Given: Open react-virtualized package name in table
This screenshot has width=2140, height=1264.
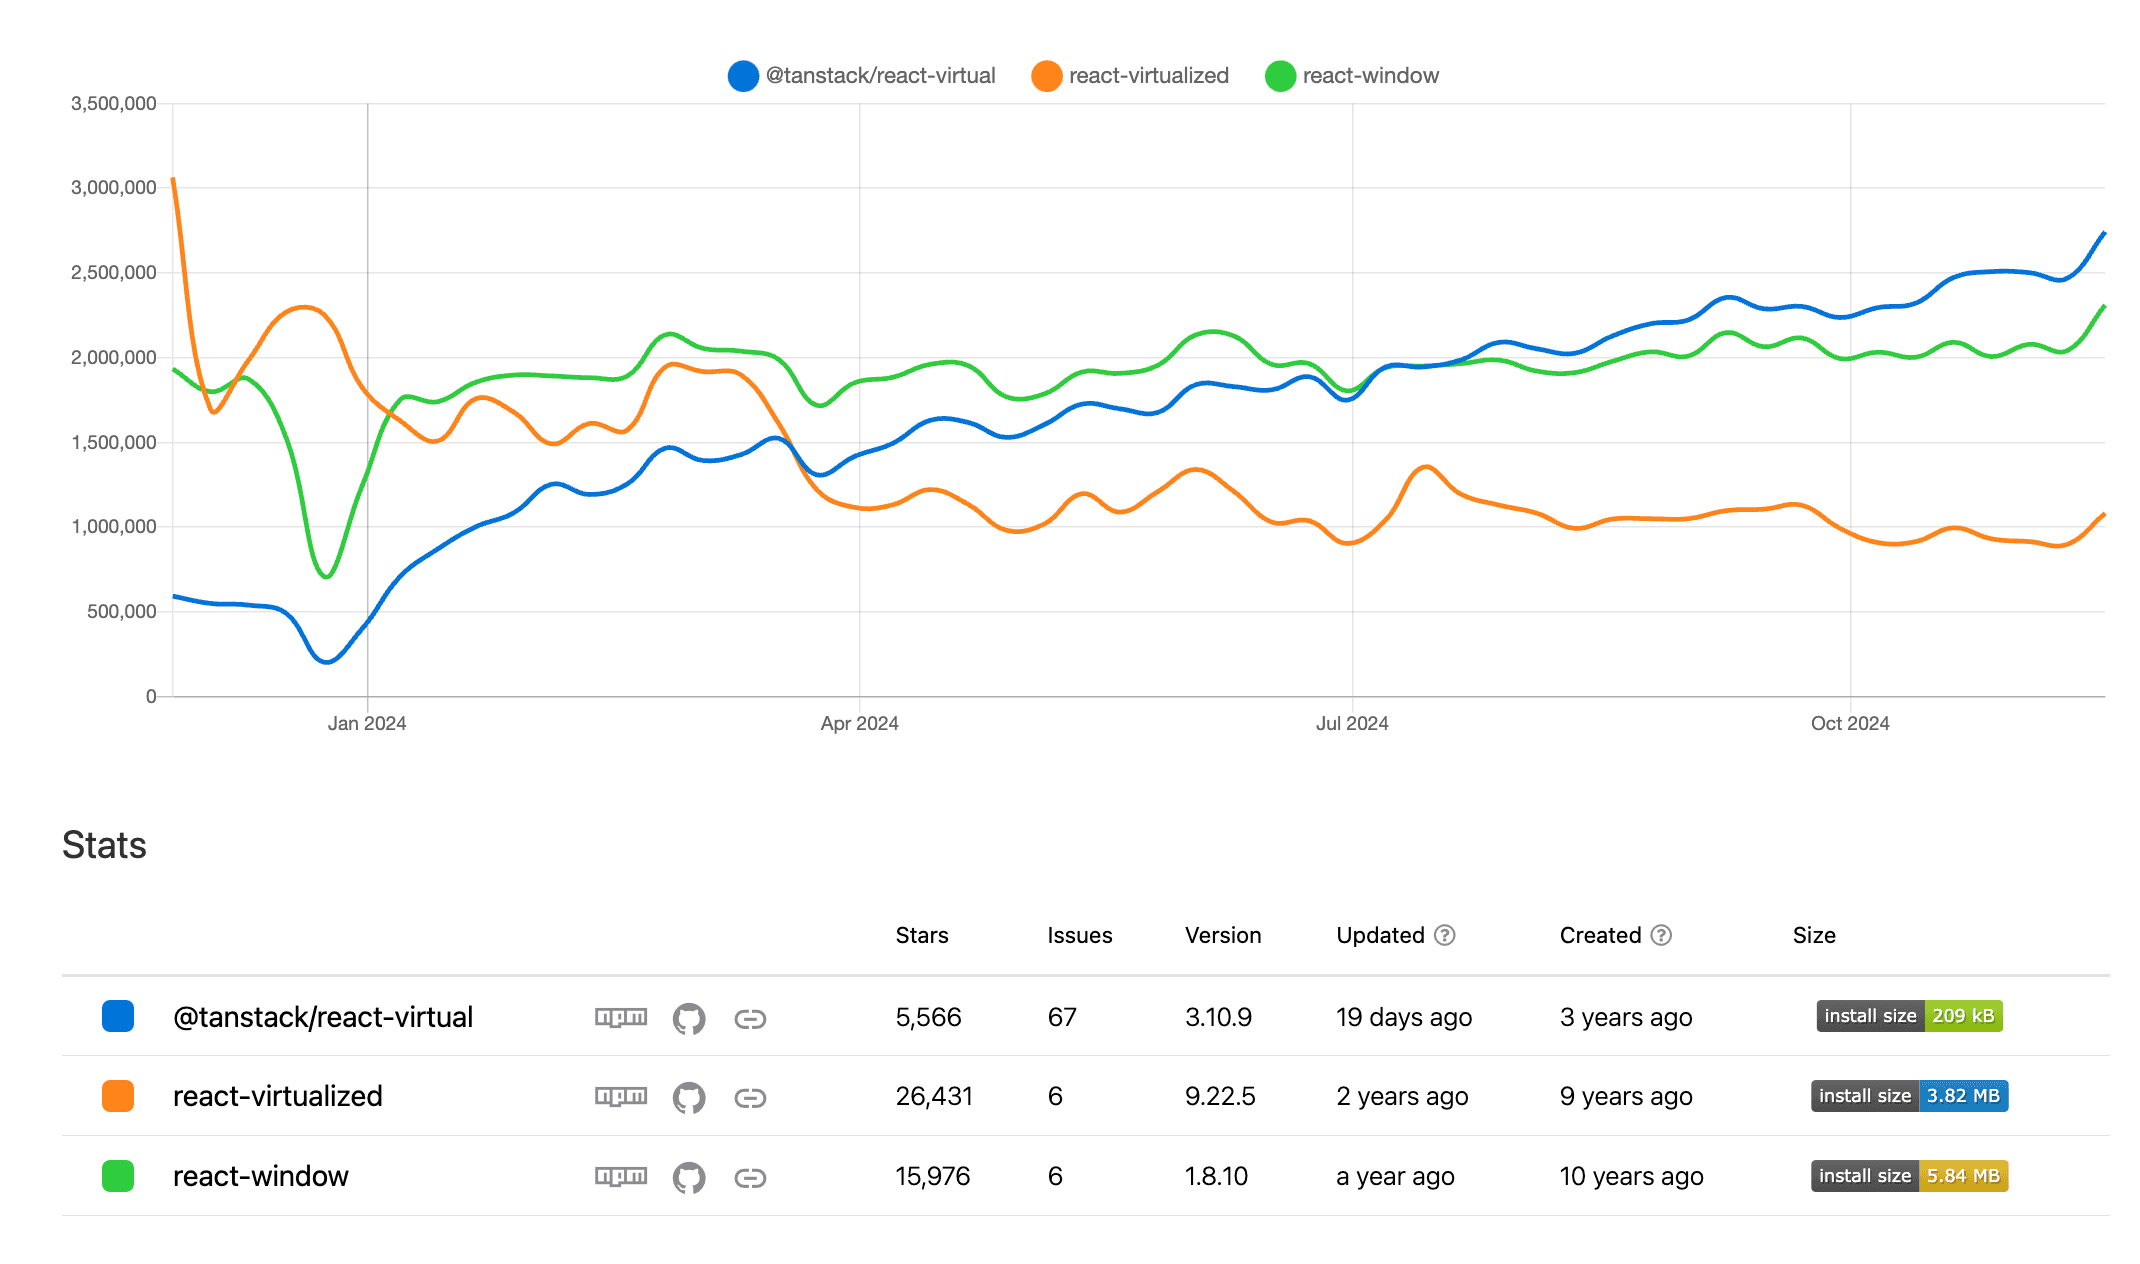Looking at the screenshot, I should (278, 1096).
